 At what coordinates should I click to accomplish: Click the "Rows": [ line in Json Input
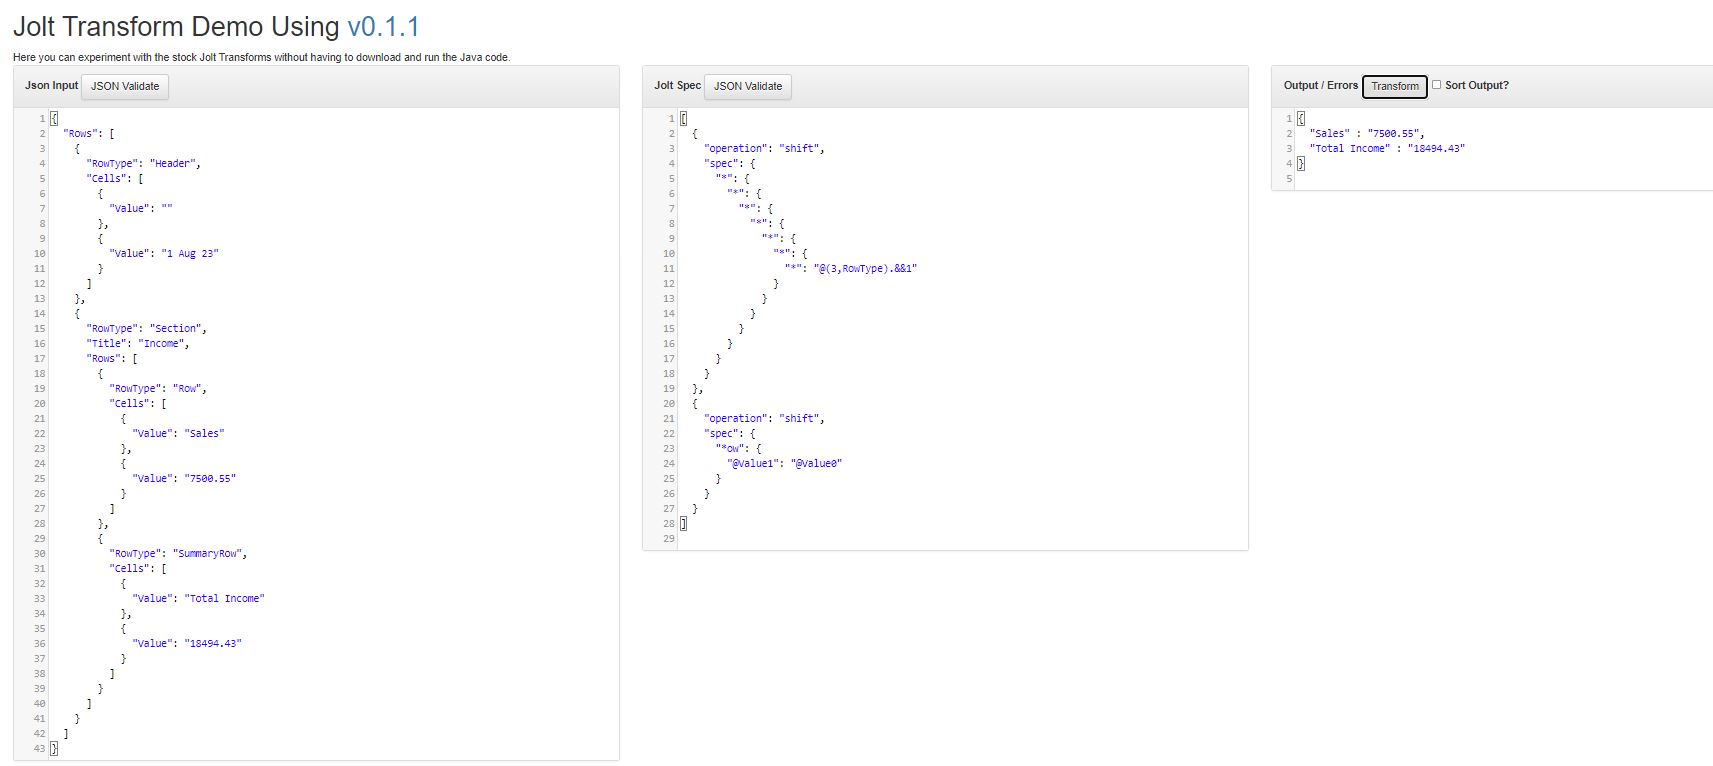(88, 133)
